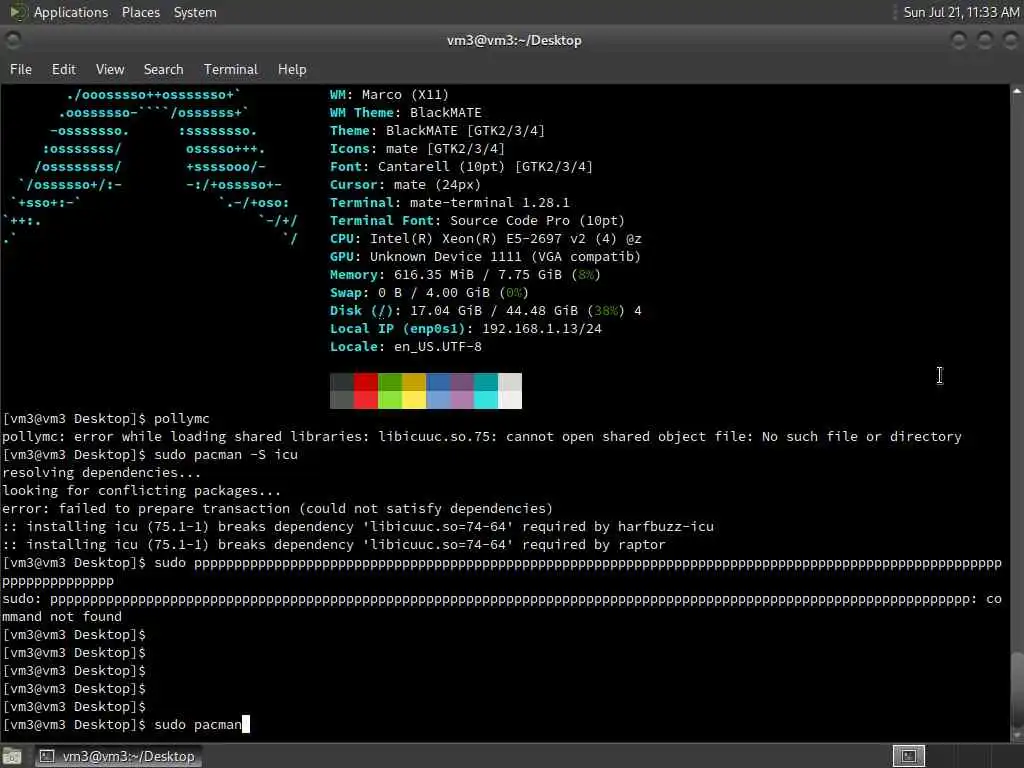Open the Applications panel menu
Viewport: 1024px width, 768px height.
pyautogui.click(x=71, y=12)
